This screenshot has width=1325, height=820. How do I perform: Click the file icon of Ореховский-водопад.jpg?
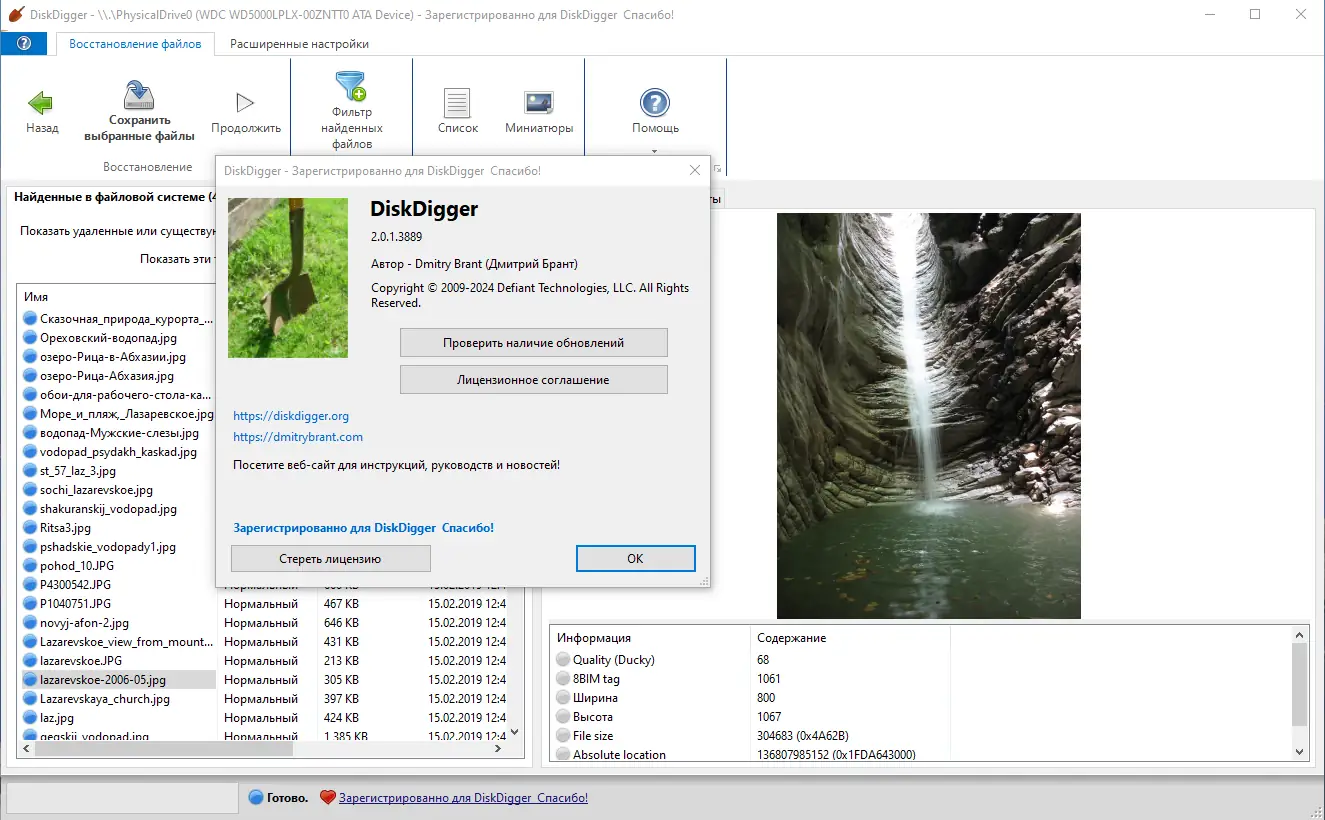(x=30, y=338)
